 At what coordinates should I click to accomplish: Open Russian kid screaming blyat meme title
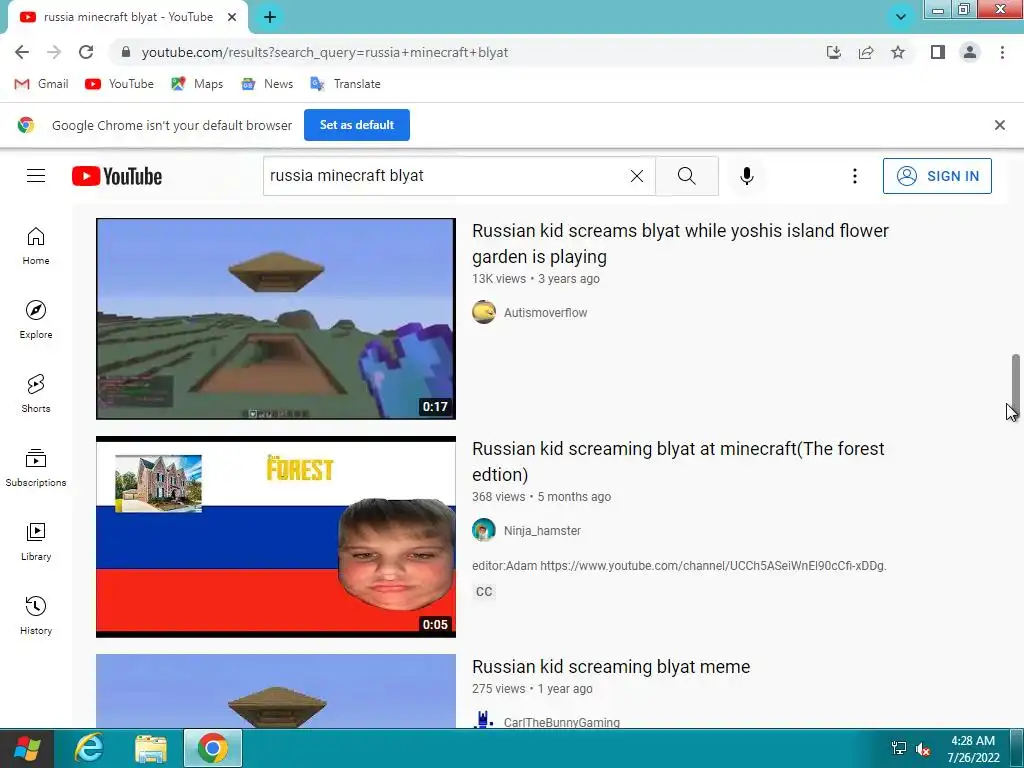pyautogui.click(x=611, y=667)
